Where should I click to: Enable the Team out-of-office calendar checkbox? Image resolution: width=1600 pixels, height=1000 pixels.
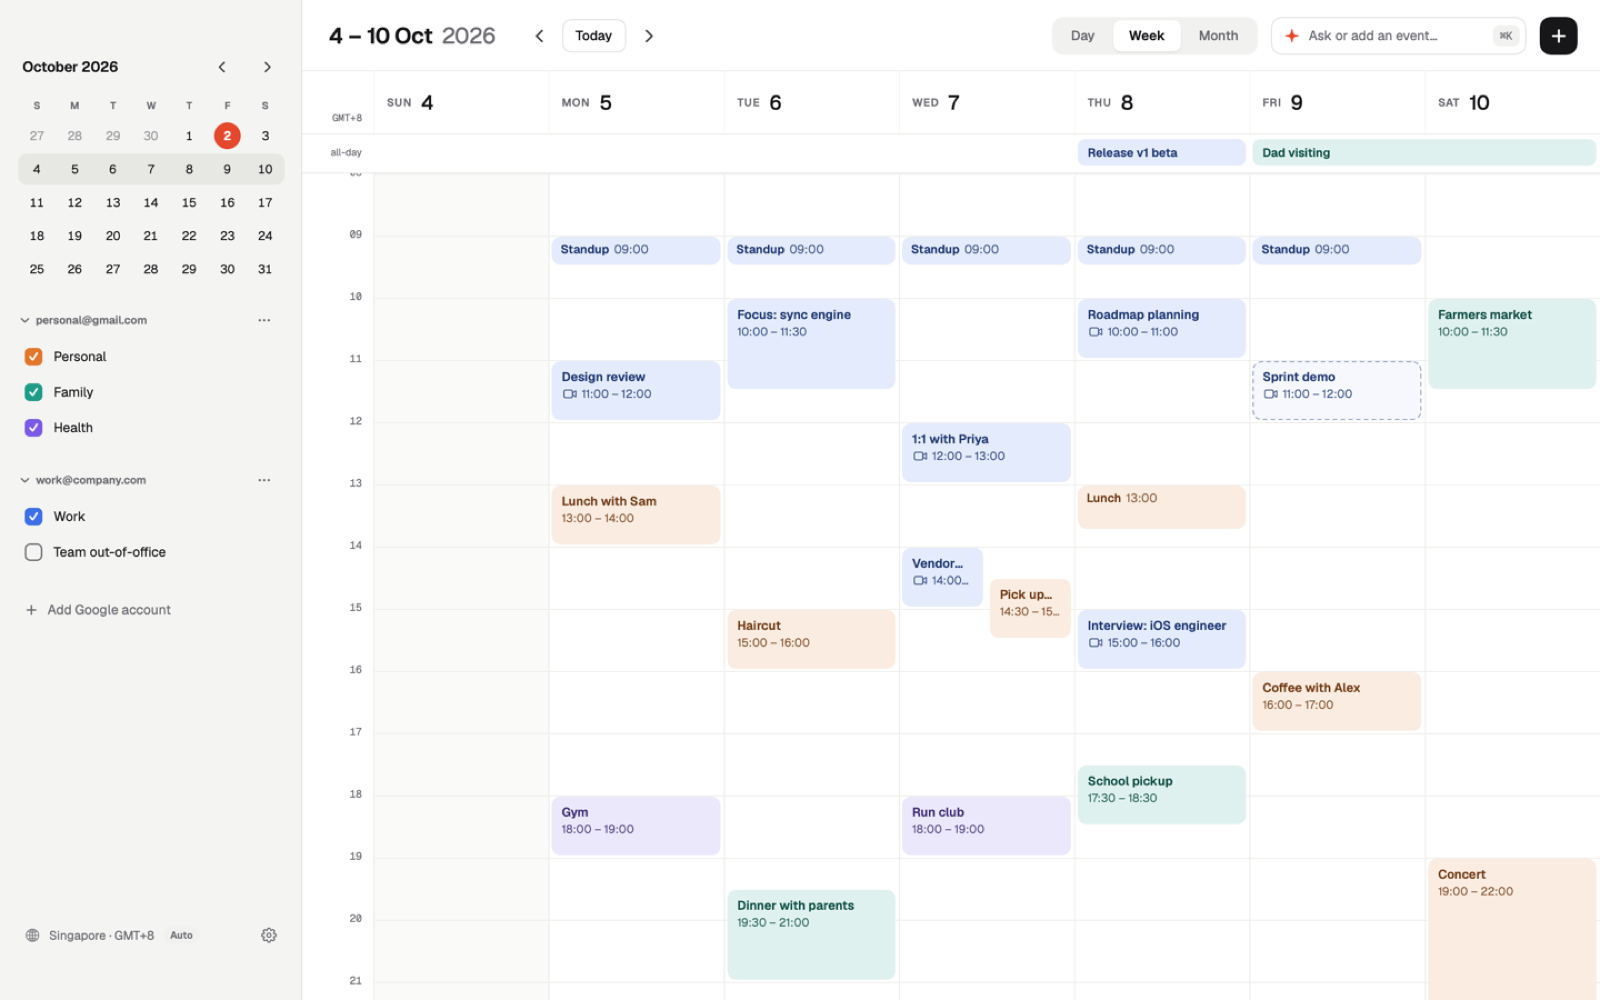coord(33,552)
